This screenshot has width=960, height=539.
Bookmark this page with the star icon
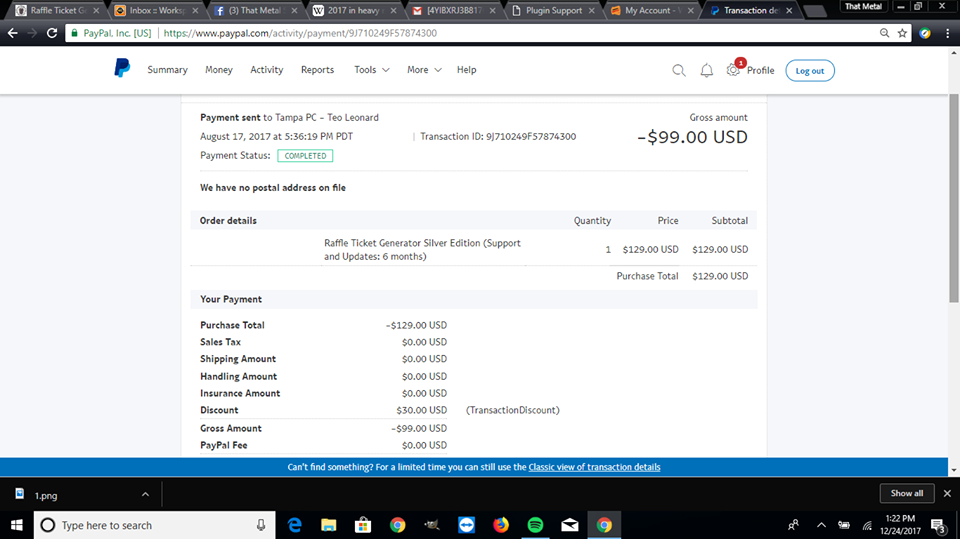point(903,33)
